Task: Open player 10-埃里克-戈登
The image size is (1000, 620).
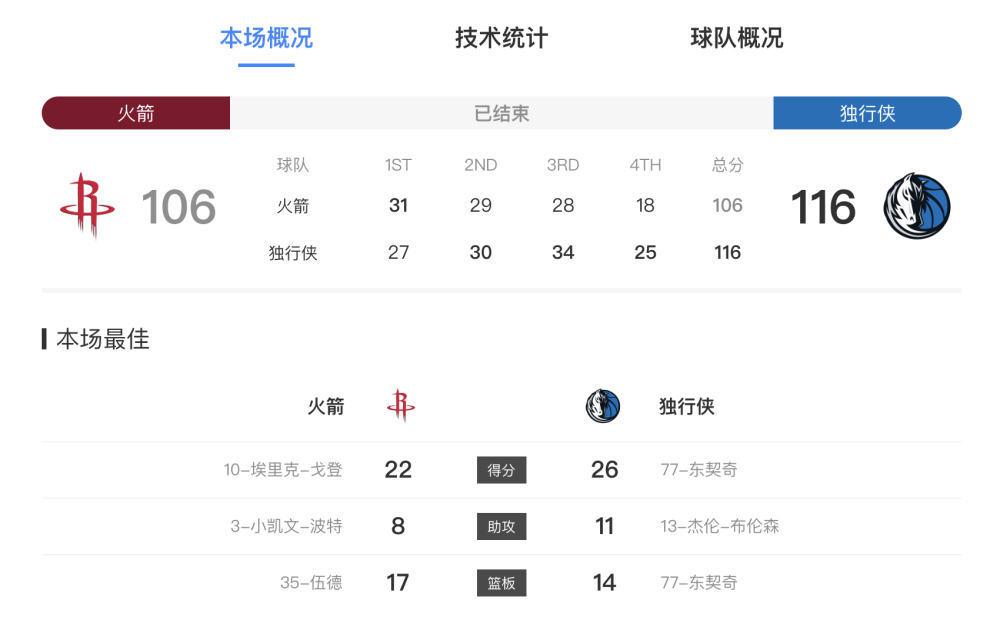Action: [x=283, y=470]
